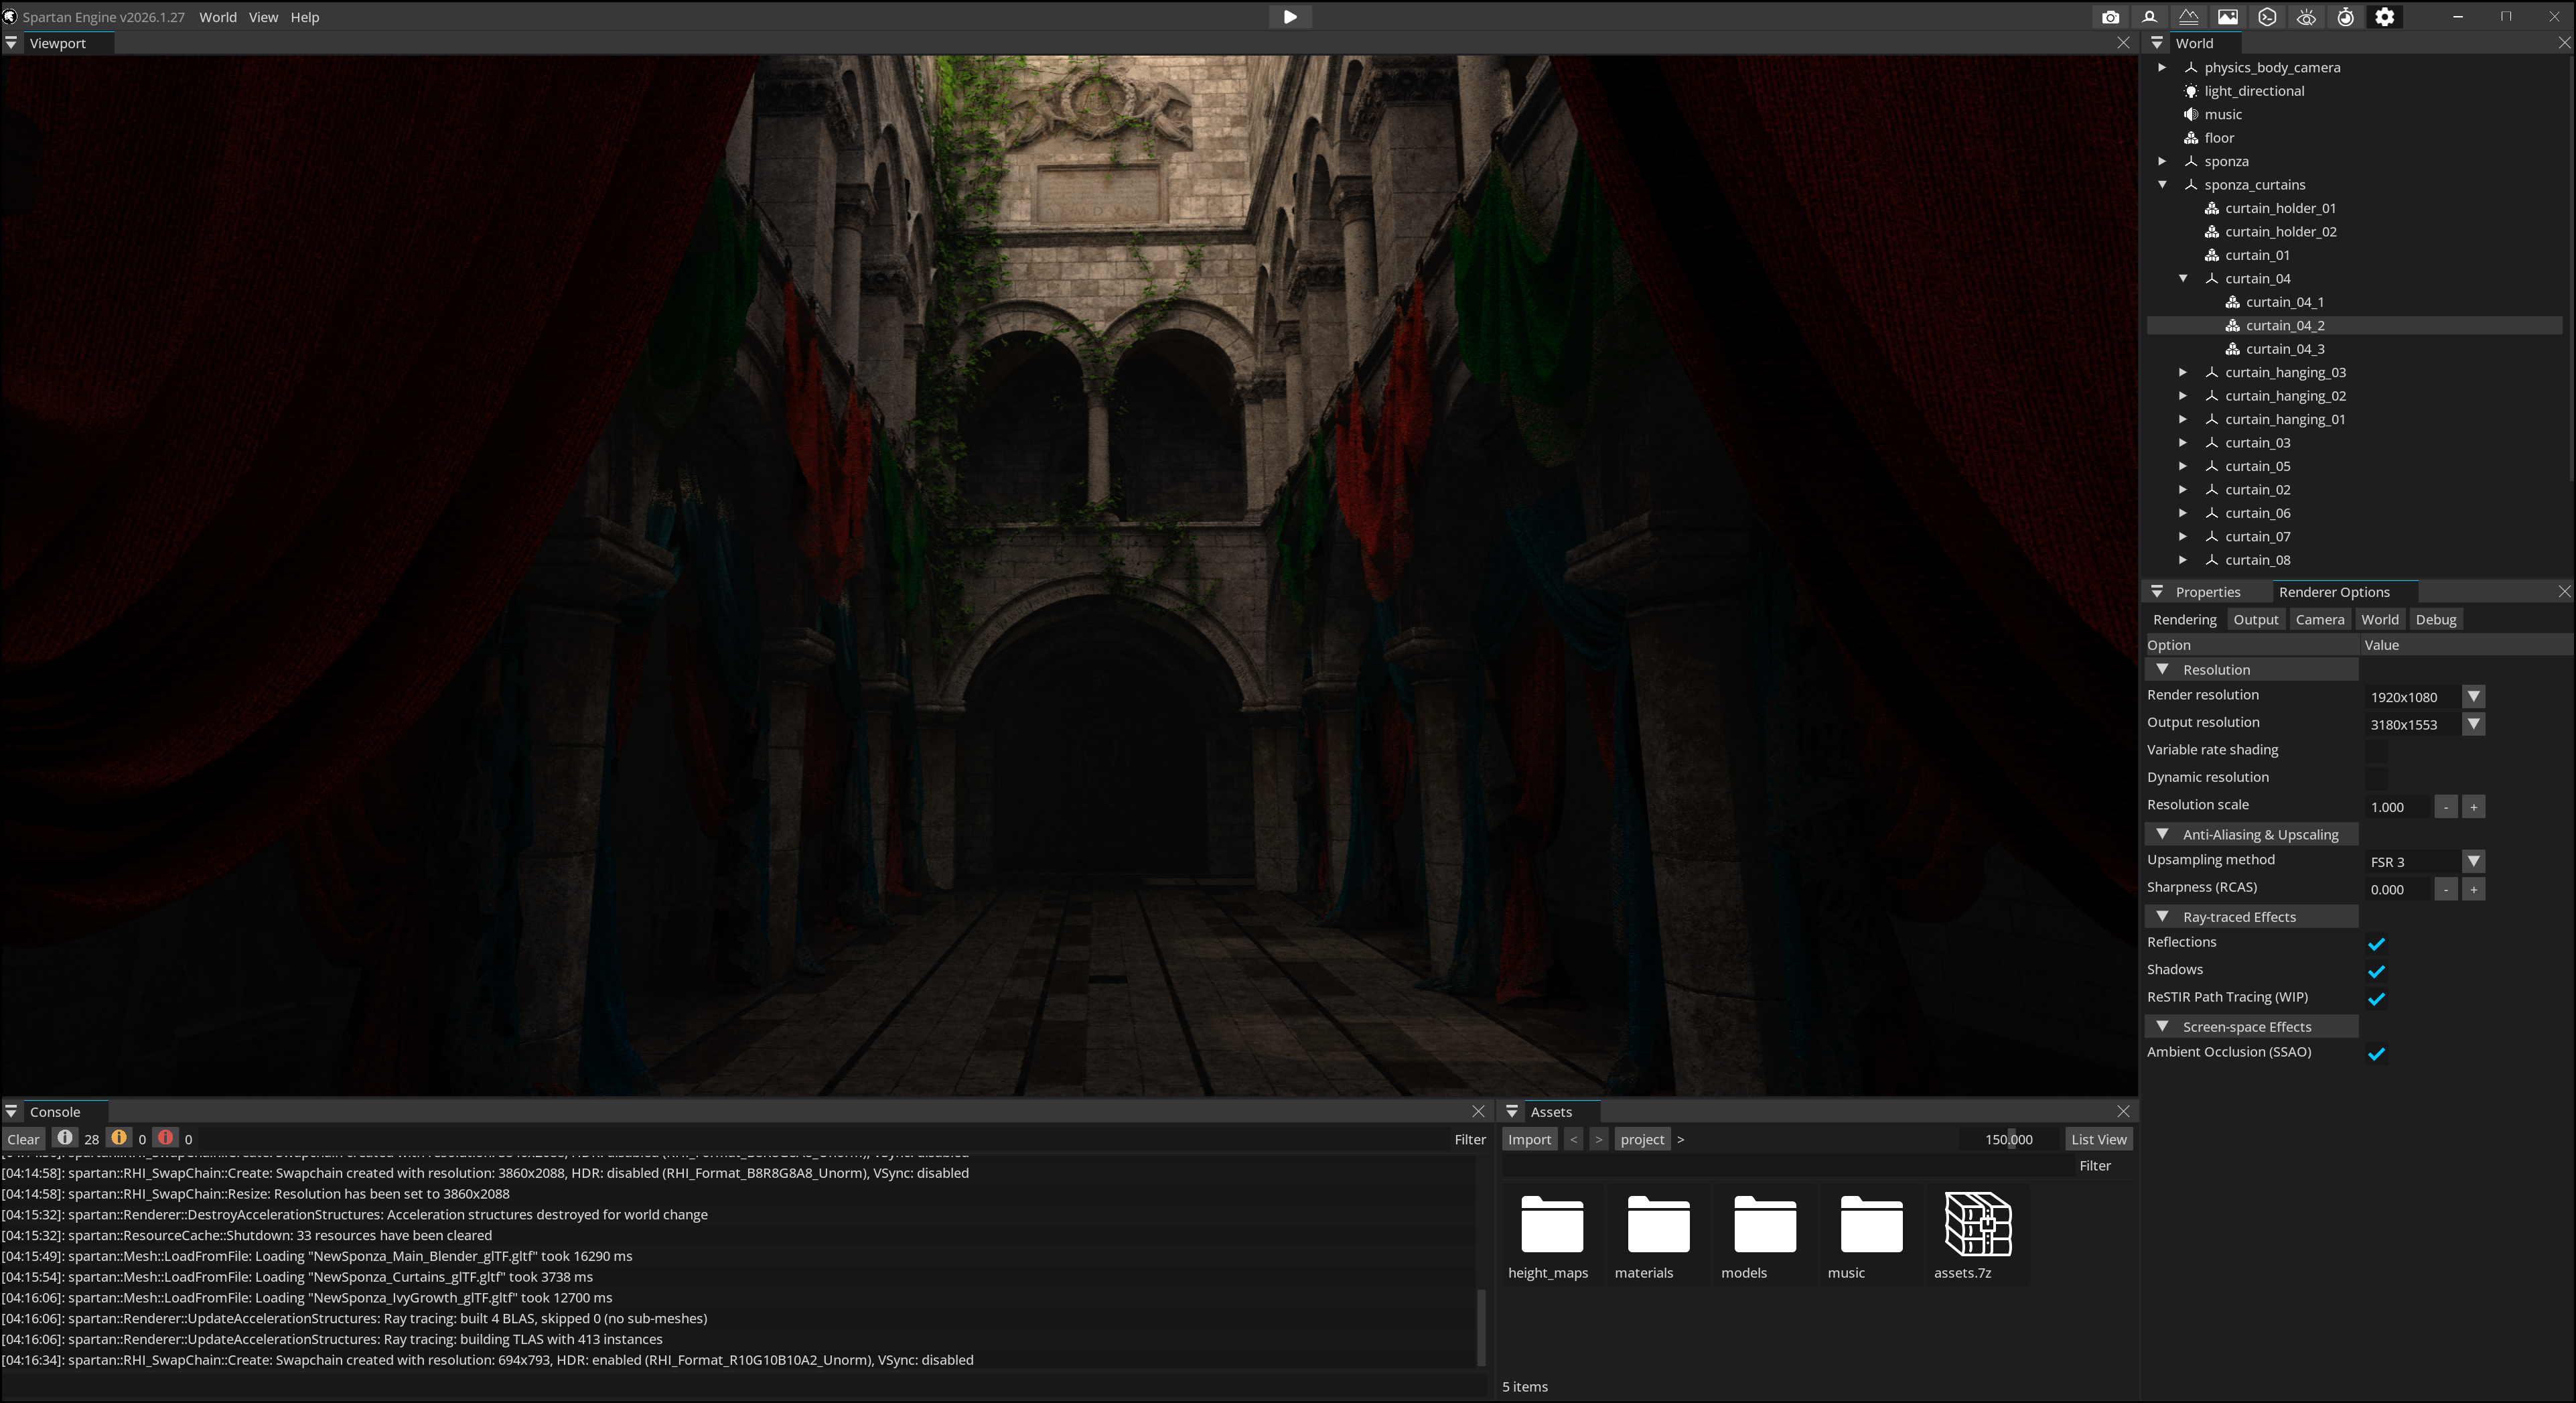Open the Render resolution dropdown
This screenshot has height=1403, width=2576.
point(2473,697)
